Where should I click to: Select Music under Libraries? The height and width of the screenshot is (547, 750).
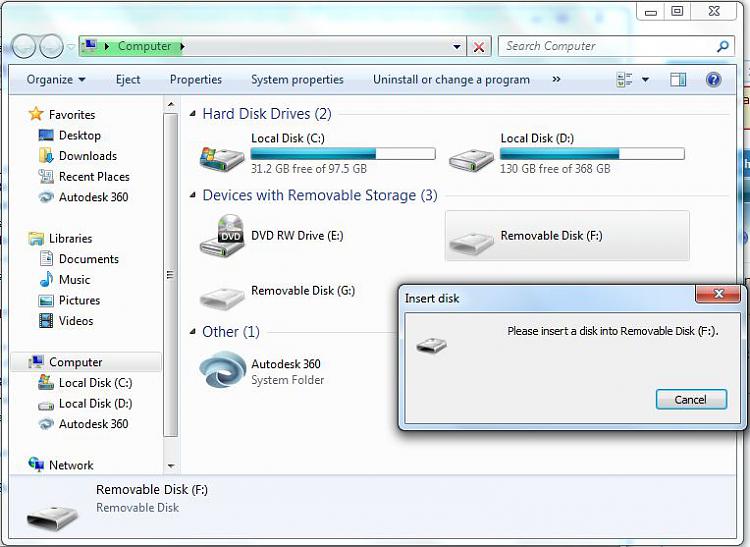pos(75,279)
